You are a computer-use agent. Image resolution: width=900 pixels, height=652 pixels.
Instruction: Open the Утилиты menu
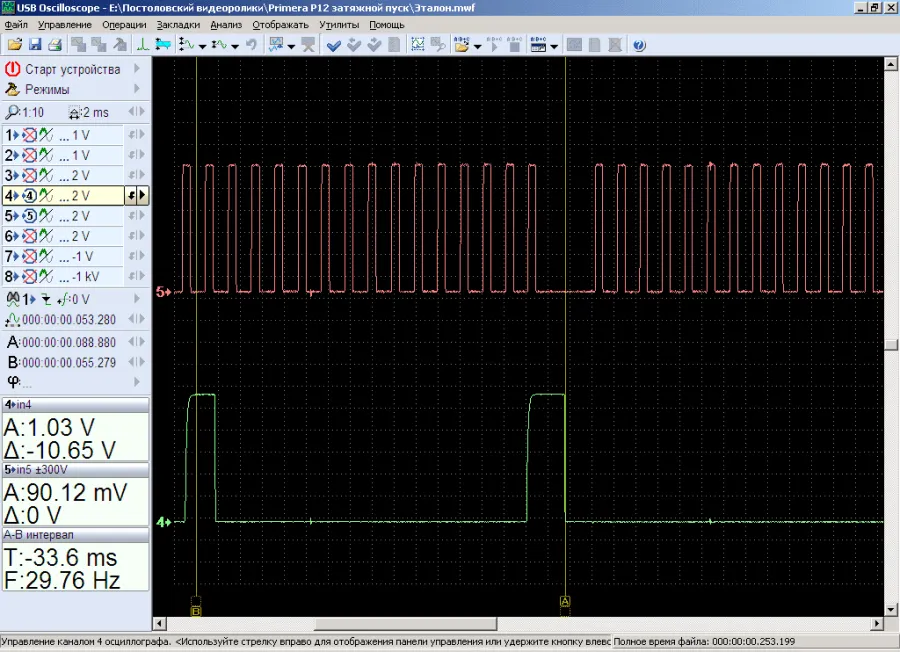coord(339,25)
